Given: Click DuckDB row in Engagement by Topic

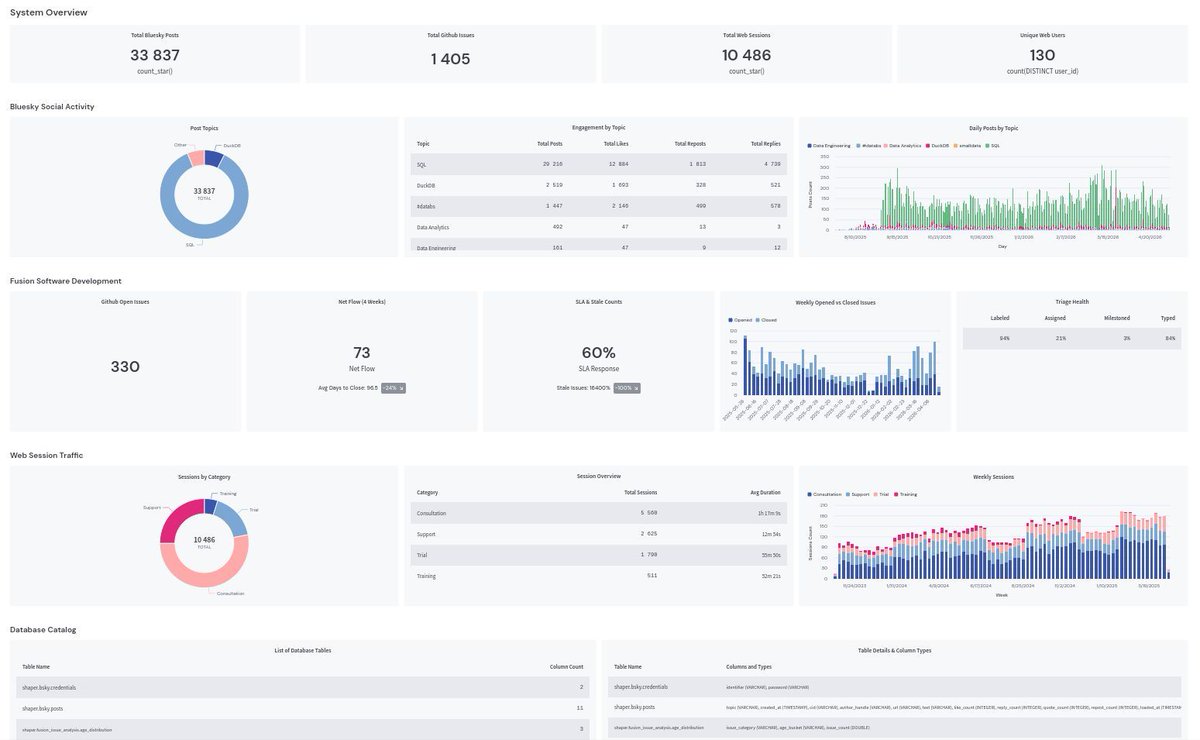Looking at the screenshot, I should tap(598, 185).
